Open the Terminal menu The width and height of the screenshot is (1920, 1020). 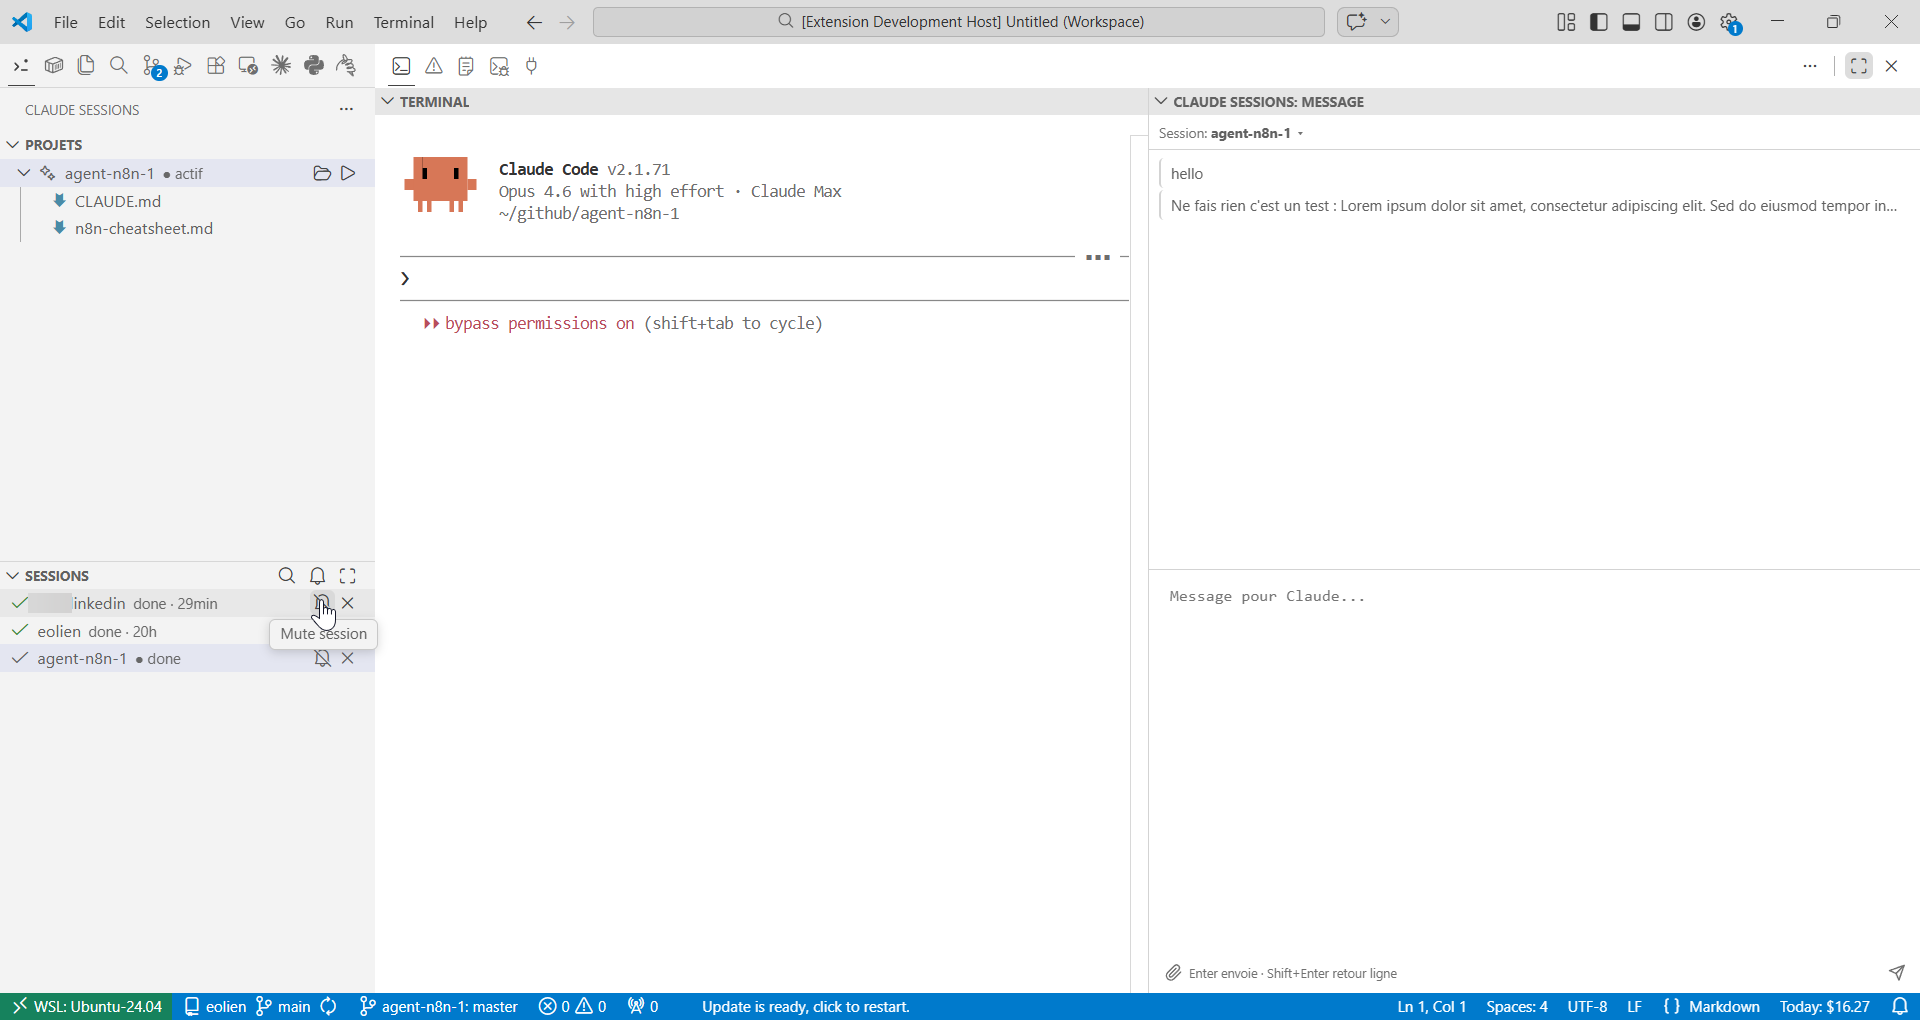(x=403, y=22)
